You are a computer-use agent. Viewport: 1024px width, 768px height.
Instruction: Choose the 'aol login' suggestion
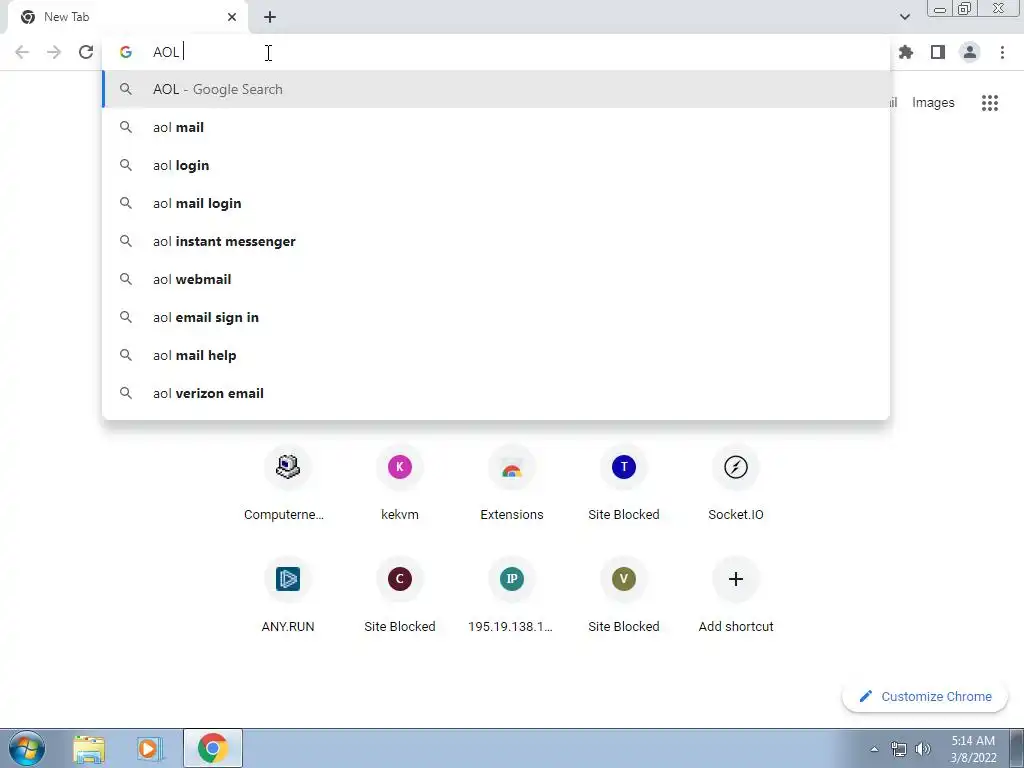(x=496, y=165)
